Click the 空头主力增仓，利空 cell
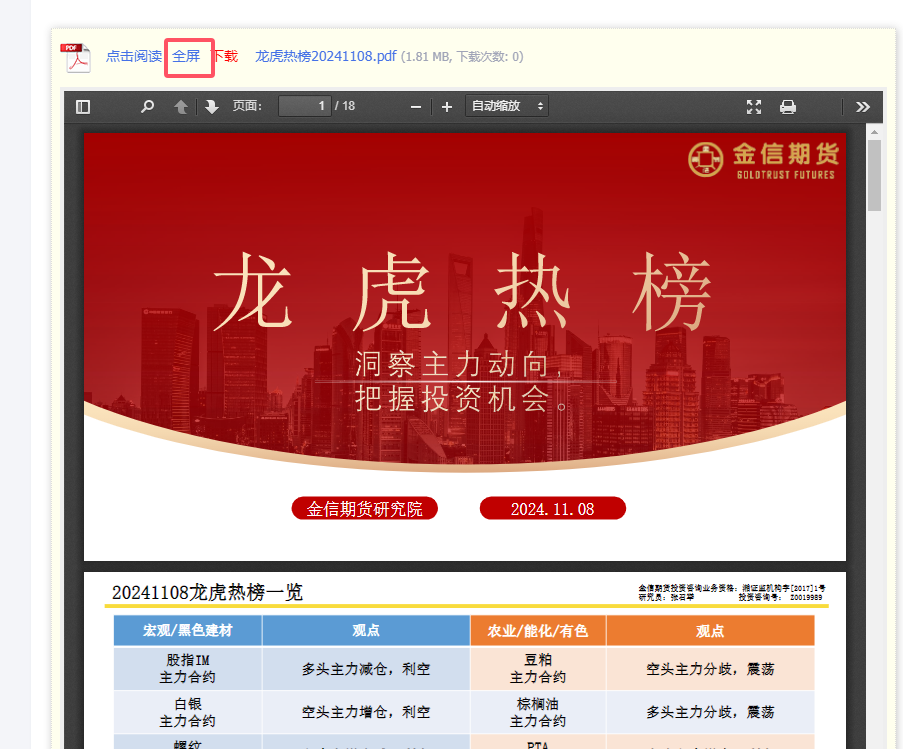Screen dimensions: 903x749 click(366, 712)
